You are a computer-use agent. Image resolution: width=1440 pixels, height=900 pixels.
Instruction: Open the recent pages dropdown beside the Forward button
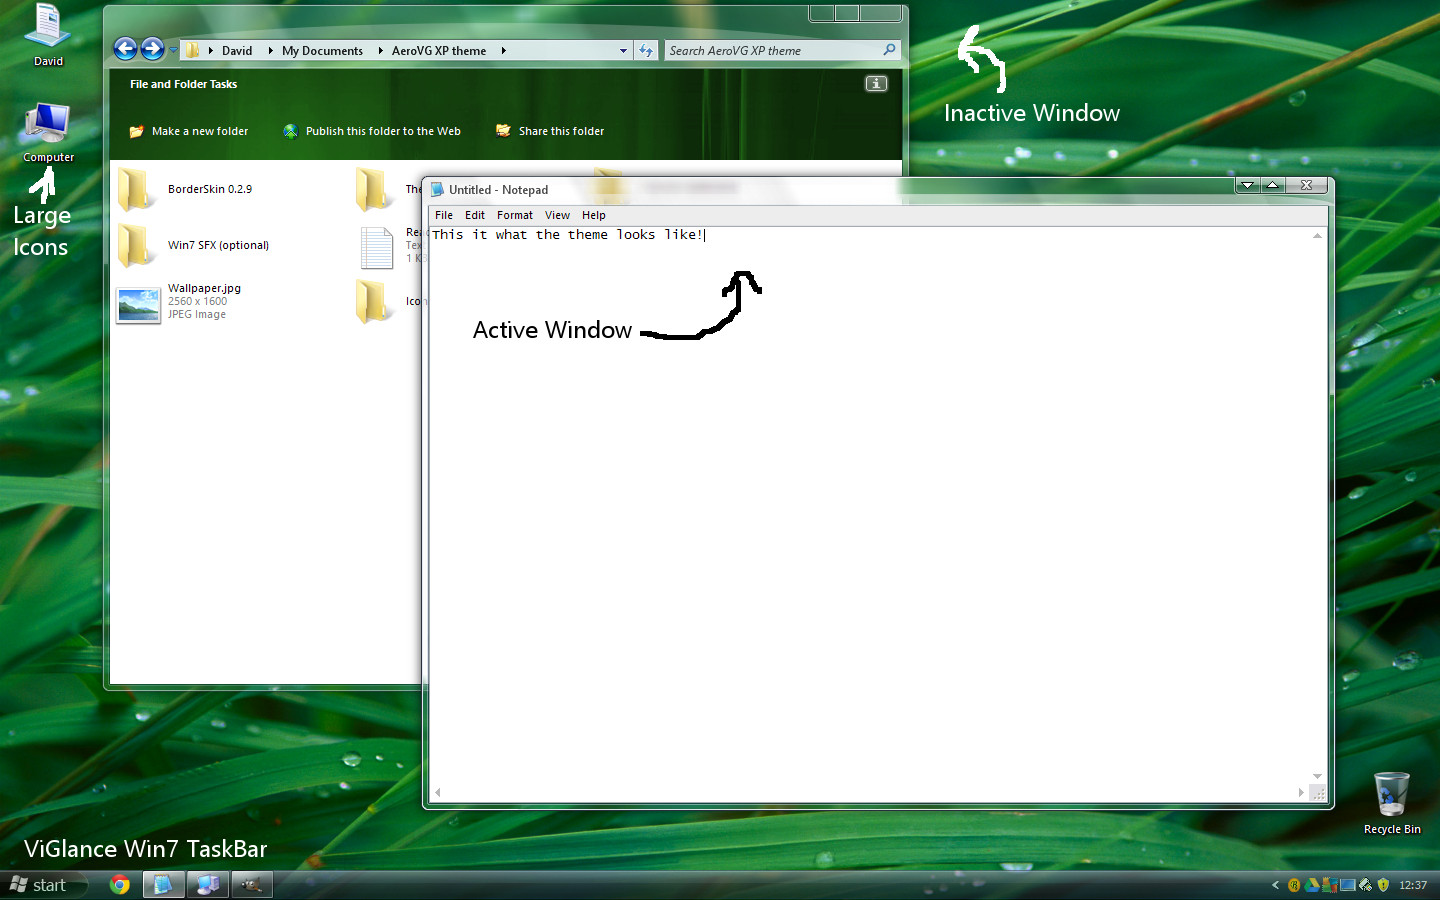173,50
